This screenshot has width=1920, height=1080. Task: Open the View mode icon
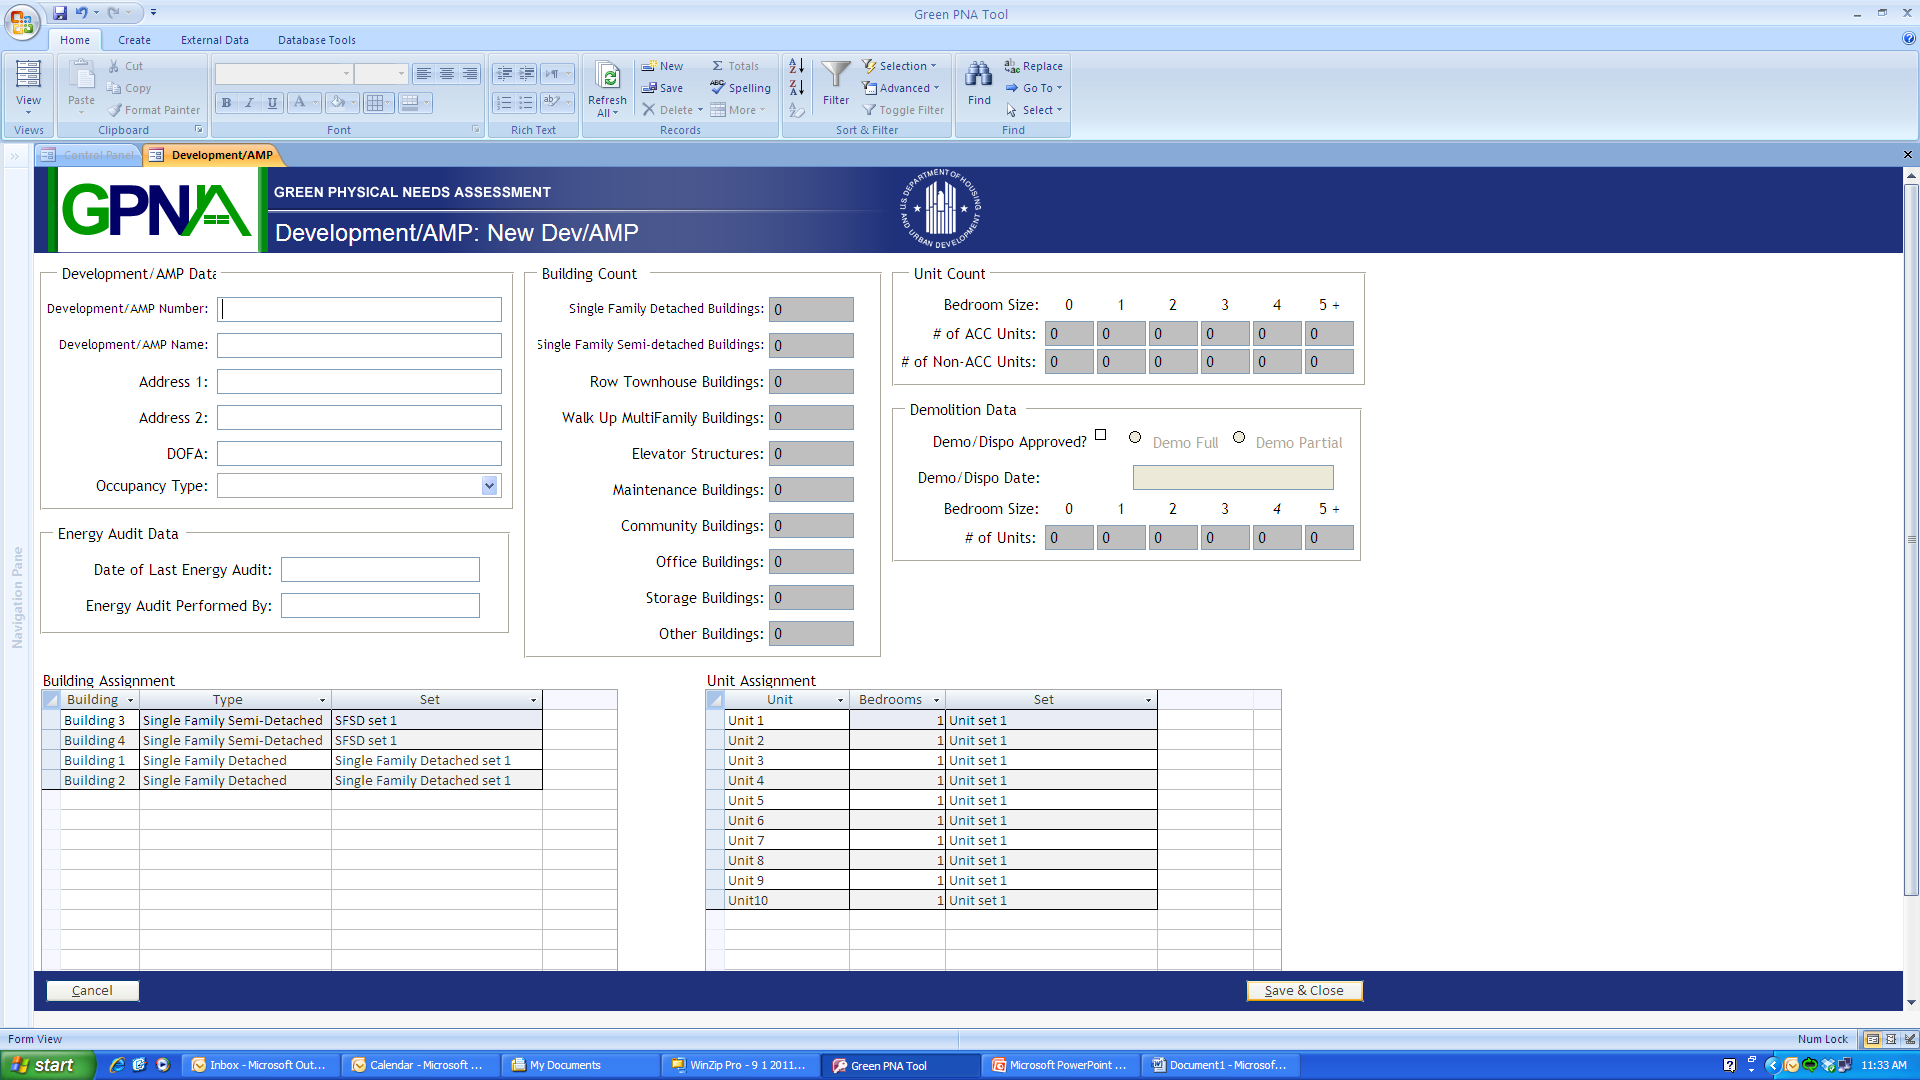(28, 76)
